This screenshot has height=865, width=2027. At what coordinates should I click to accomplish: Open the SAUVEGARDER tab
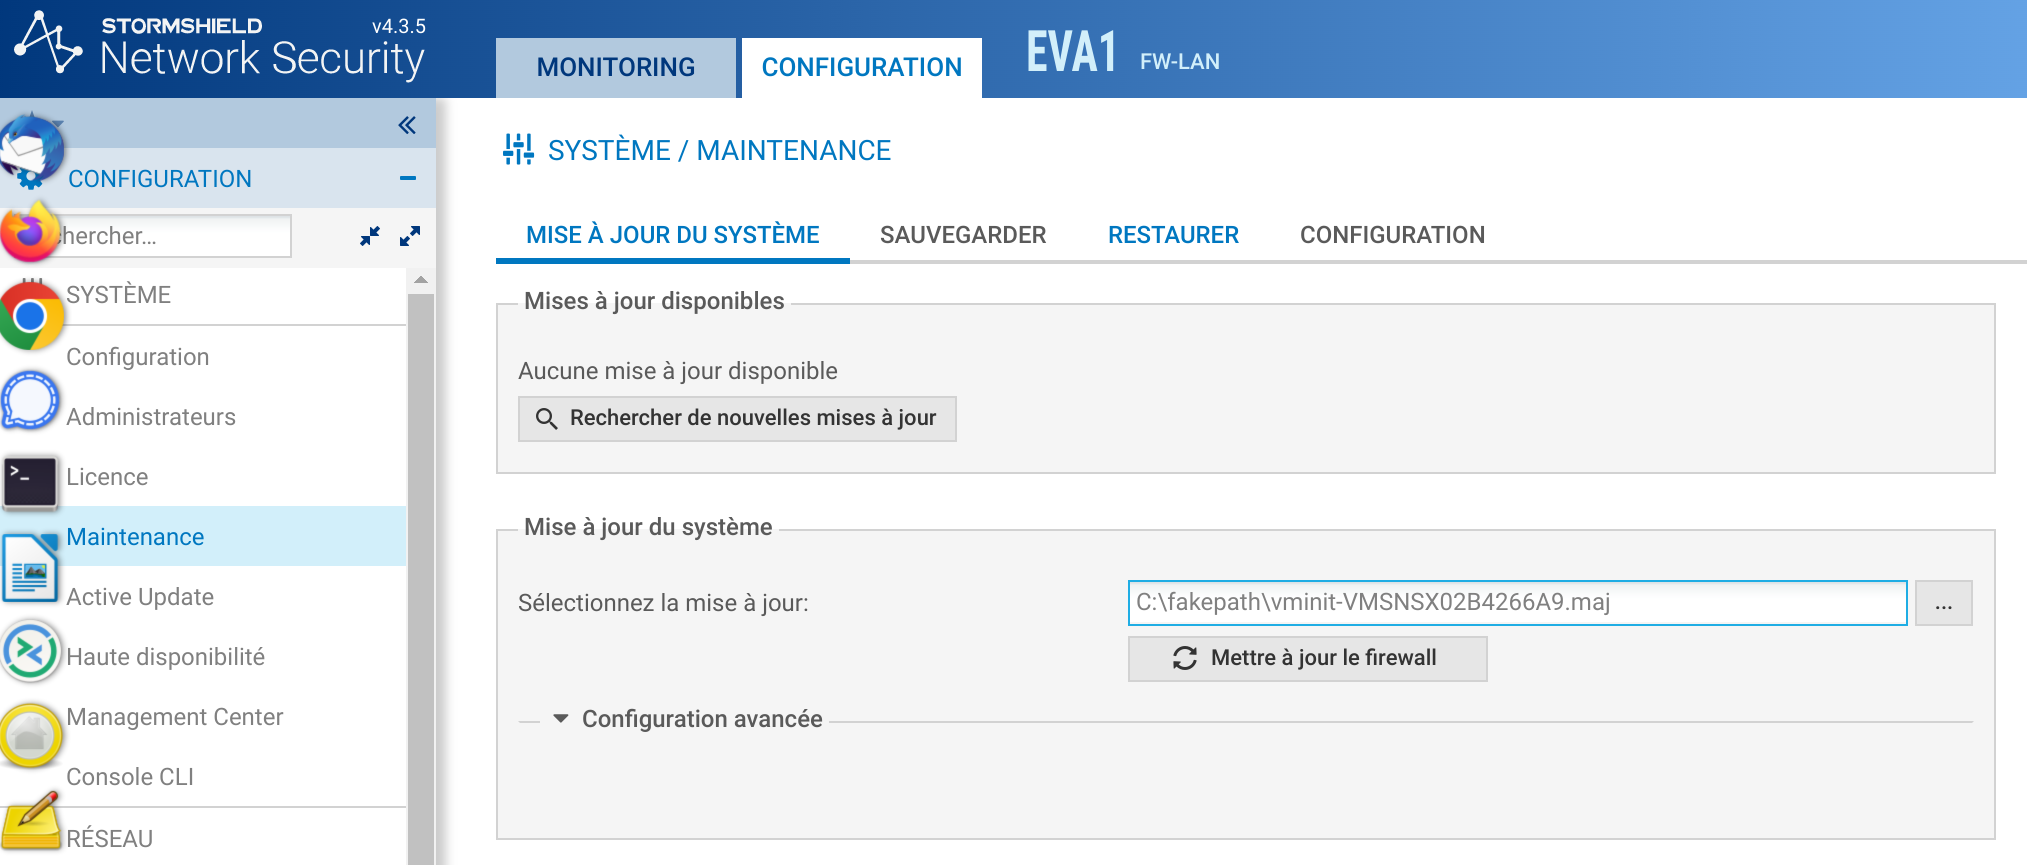pos(962,235)
